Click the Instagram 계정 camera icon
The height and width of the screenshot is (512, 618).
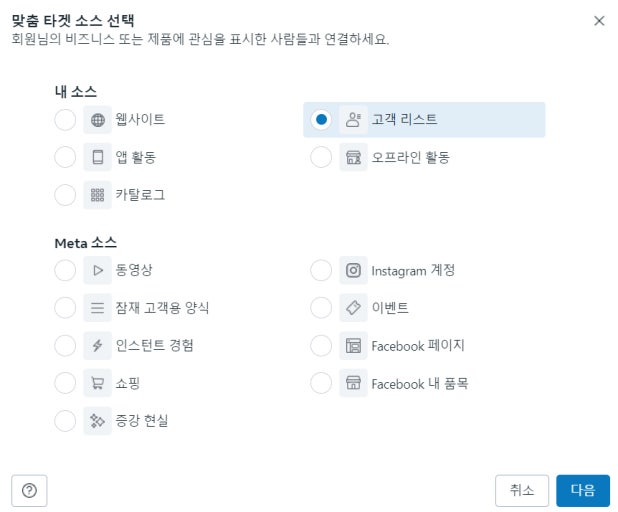tap(353, 270)
